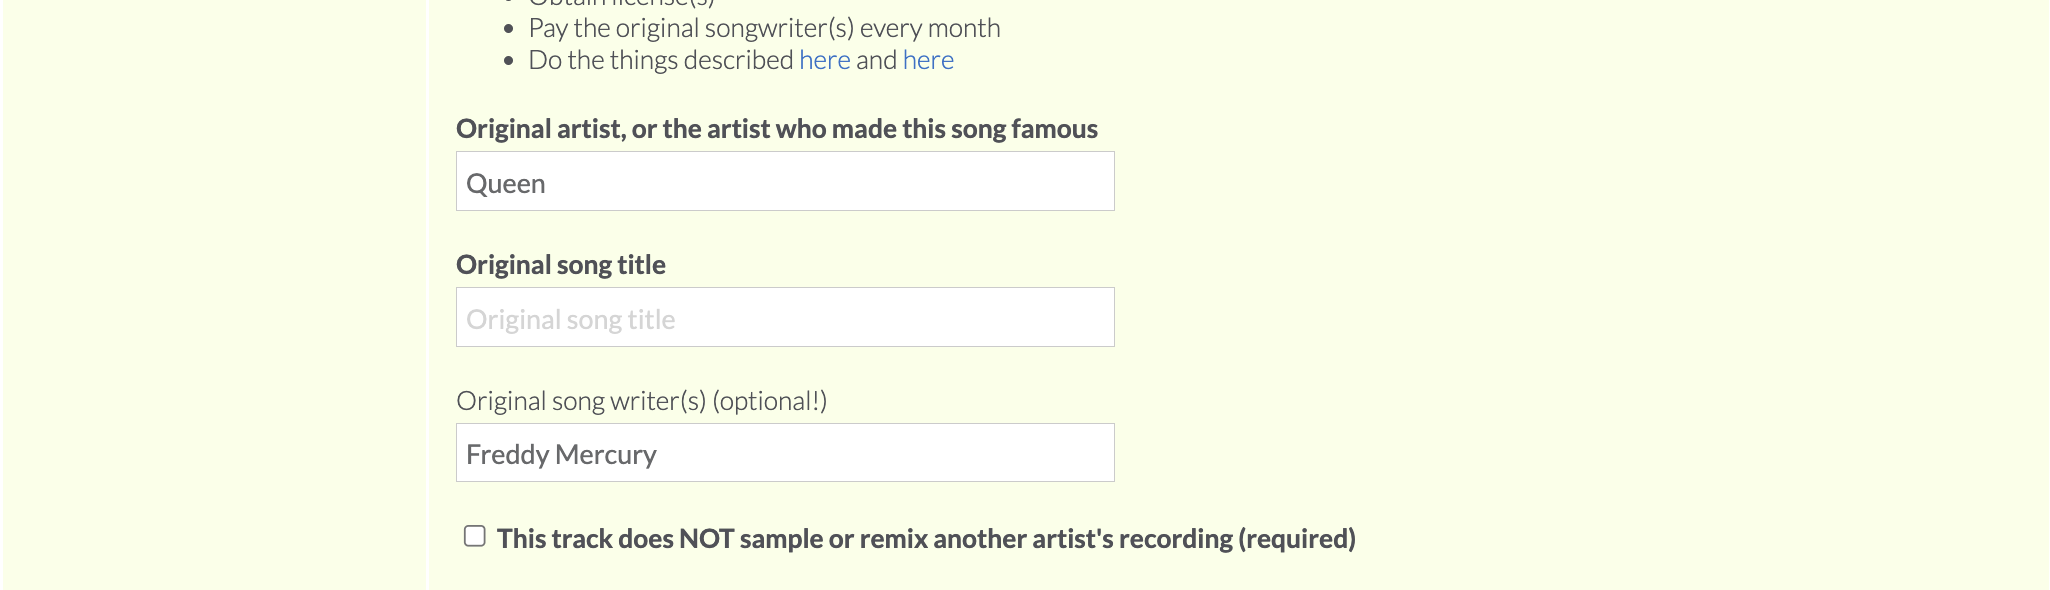
Task: Click the "Original song title" bold label
Action: tap(560, 265)
